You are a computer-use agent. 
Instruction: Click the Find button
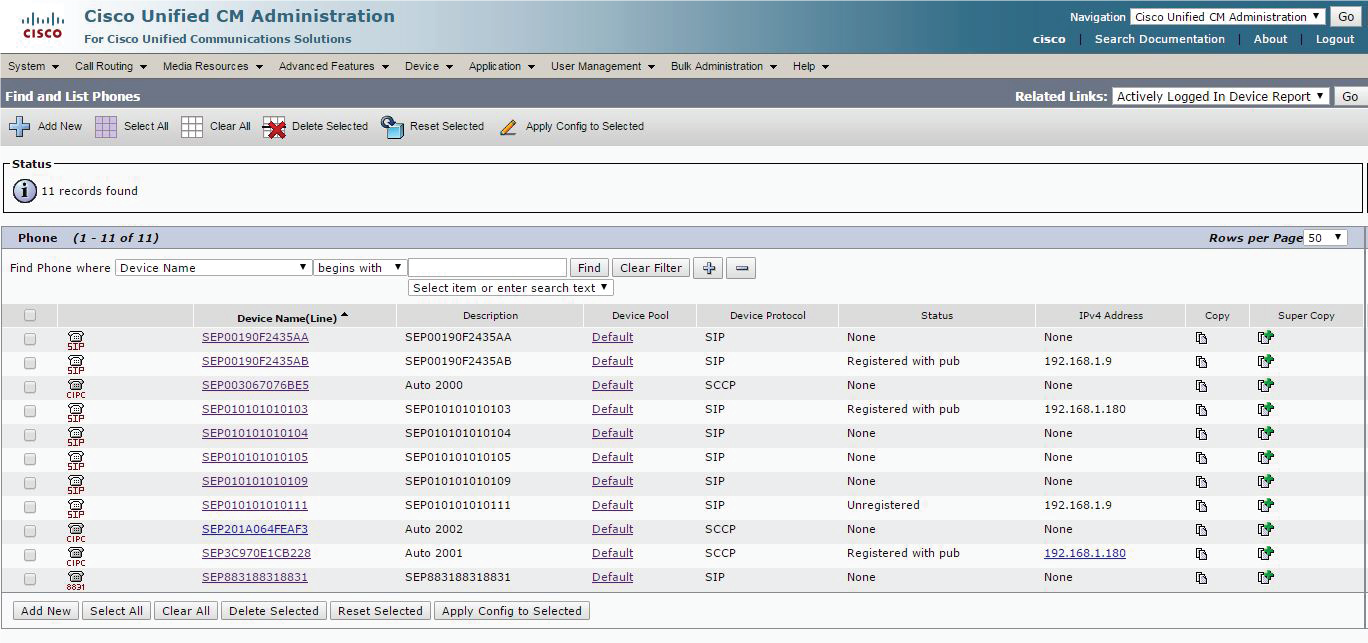(589, 268)
